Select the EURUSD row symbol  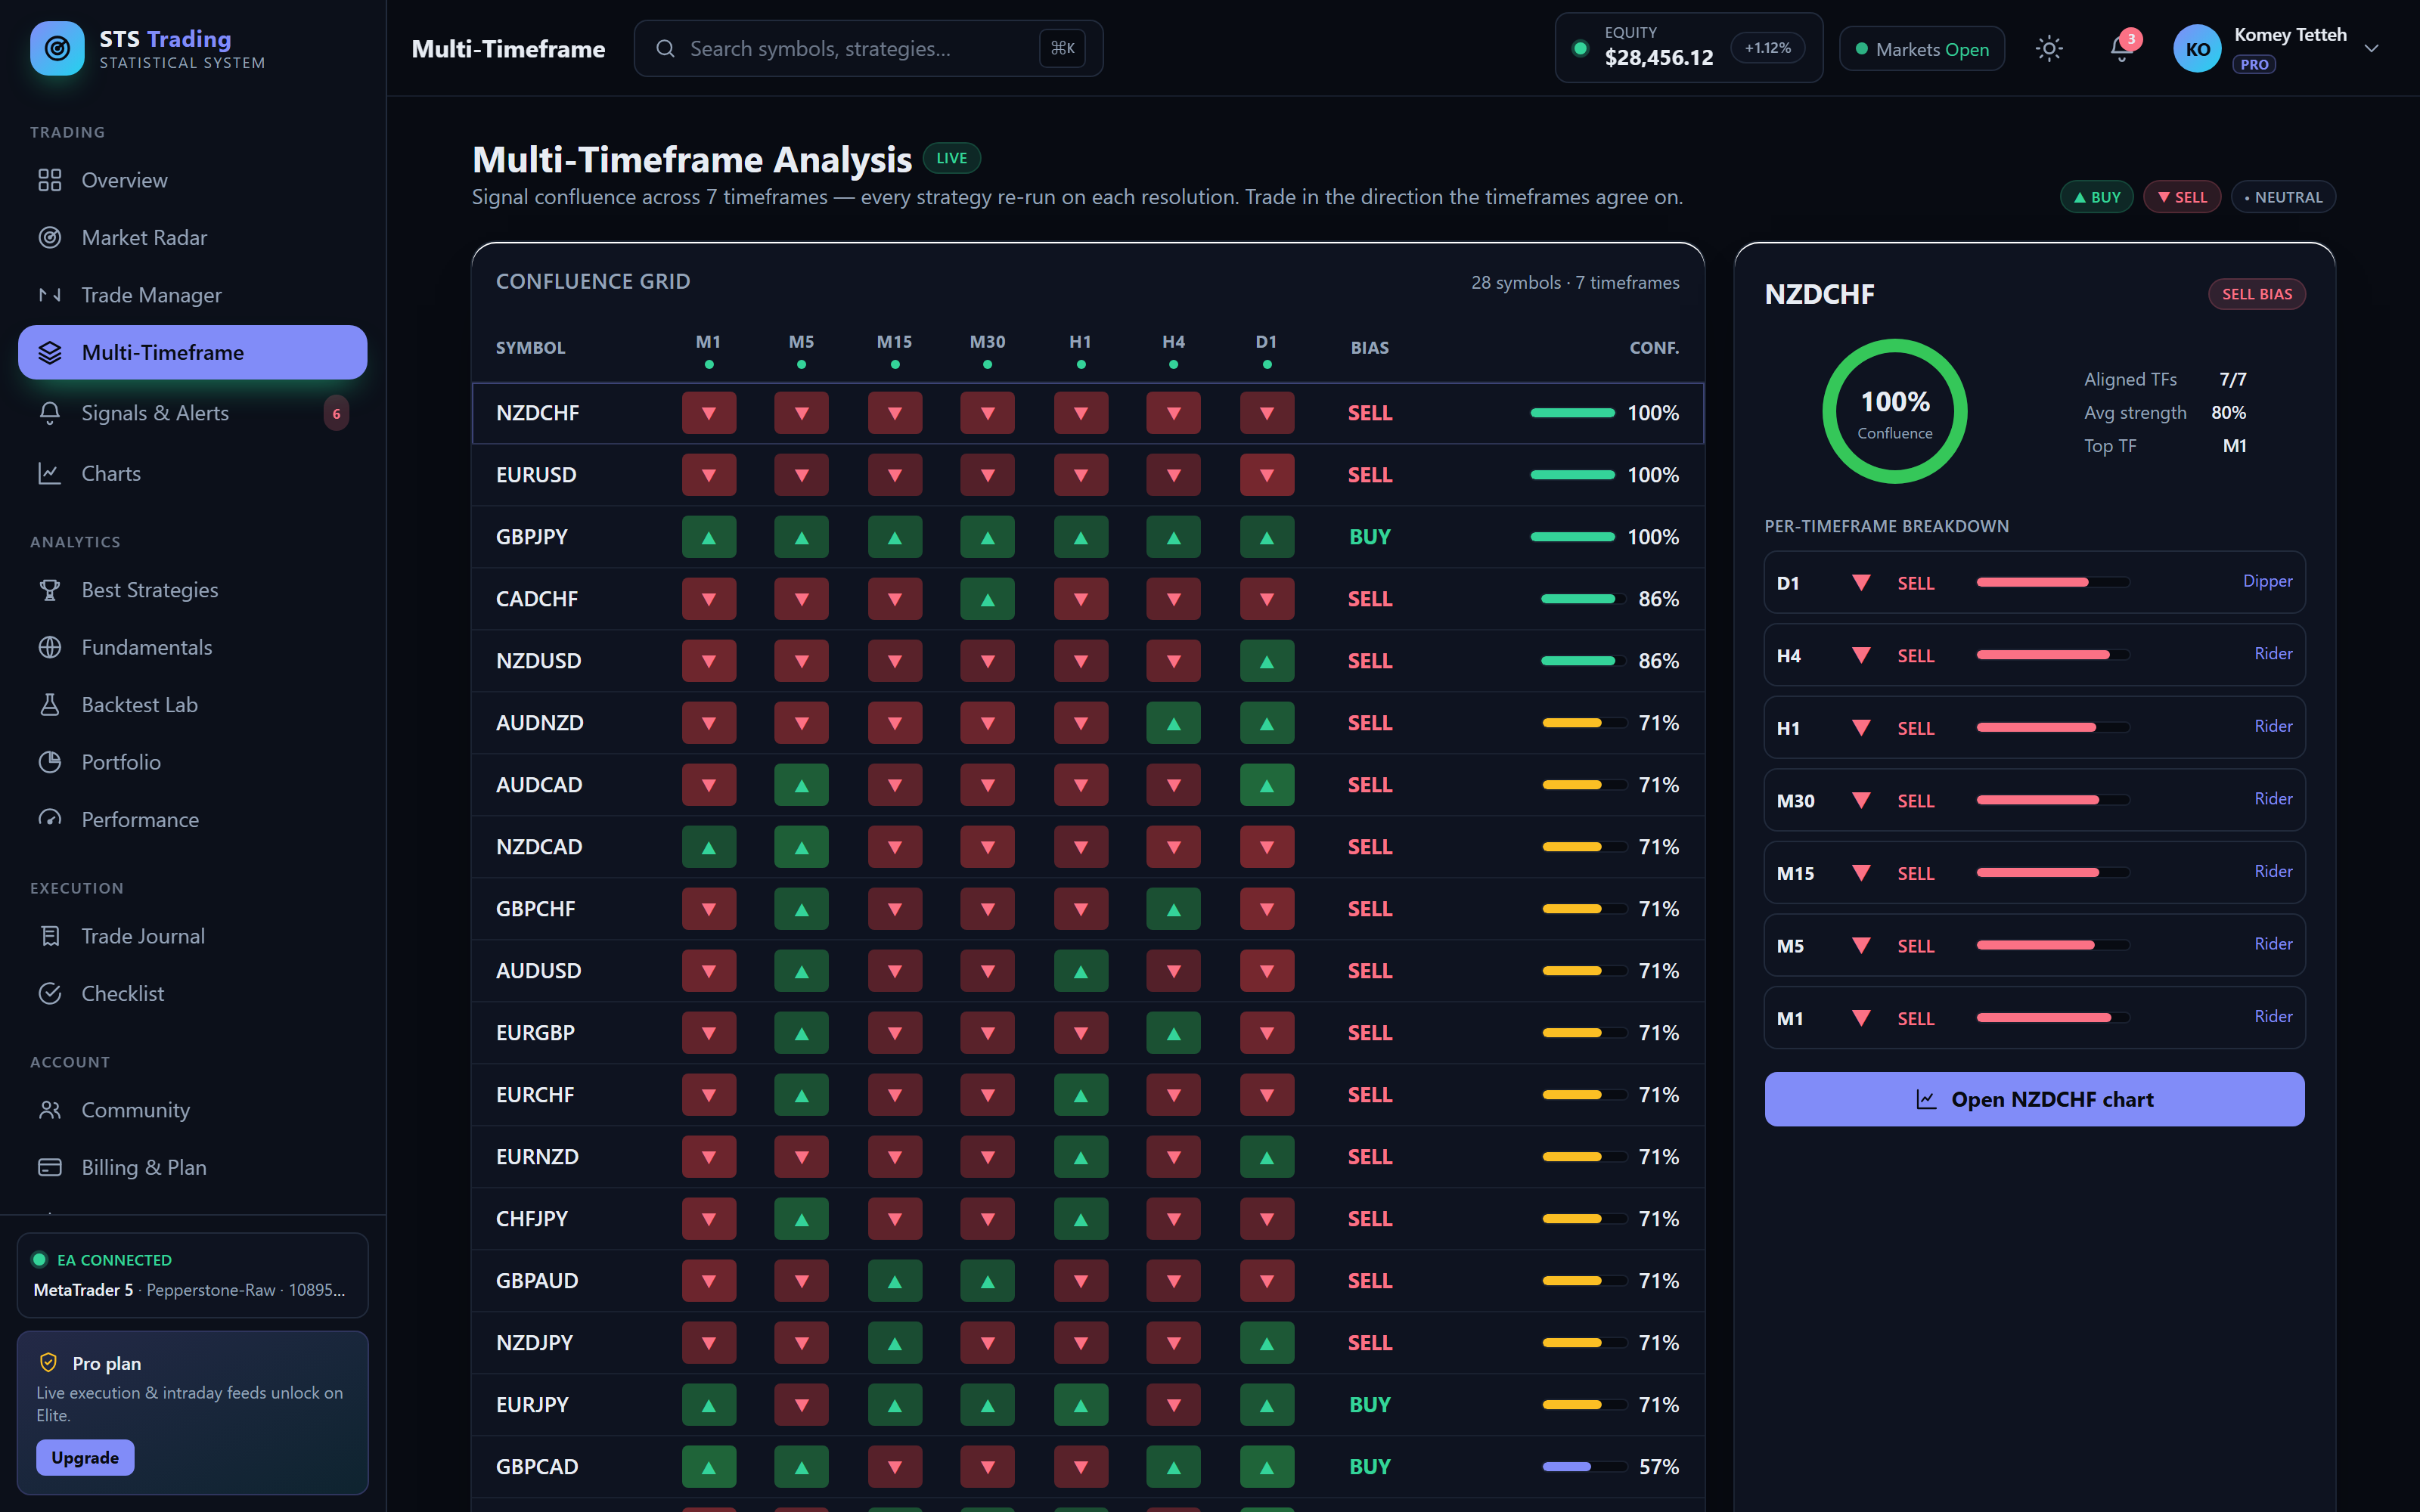click(x=536, y=475)
